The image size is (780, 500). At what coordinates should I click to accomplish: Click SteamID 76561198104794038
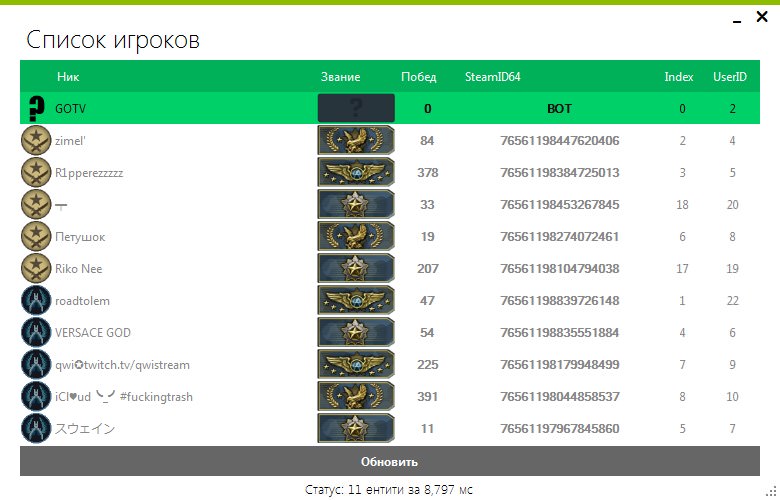[560, 269]
